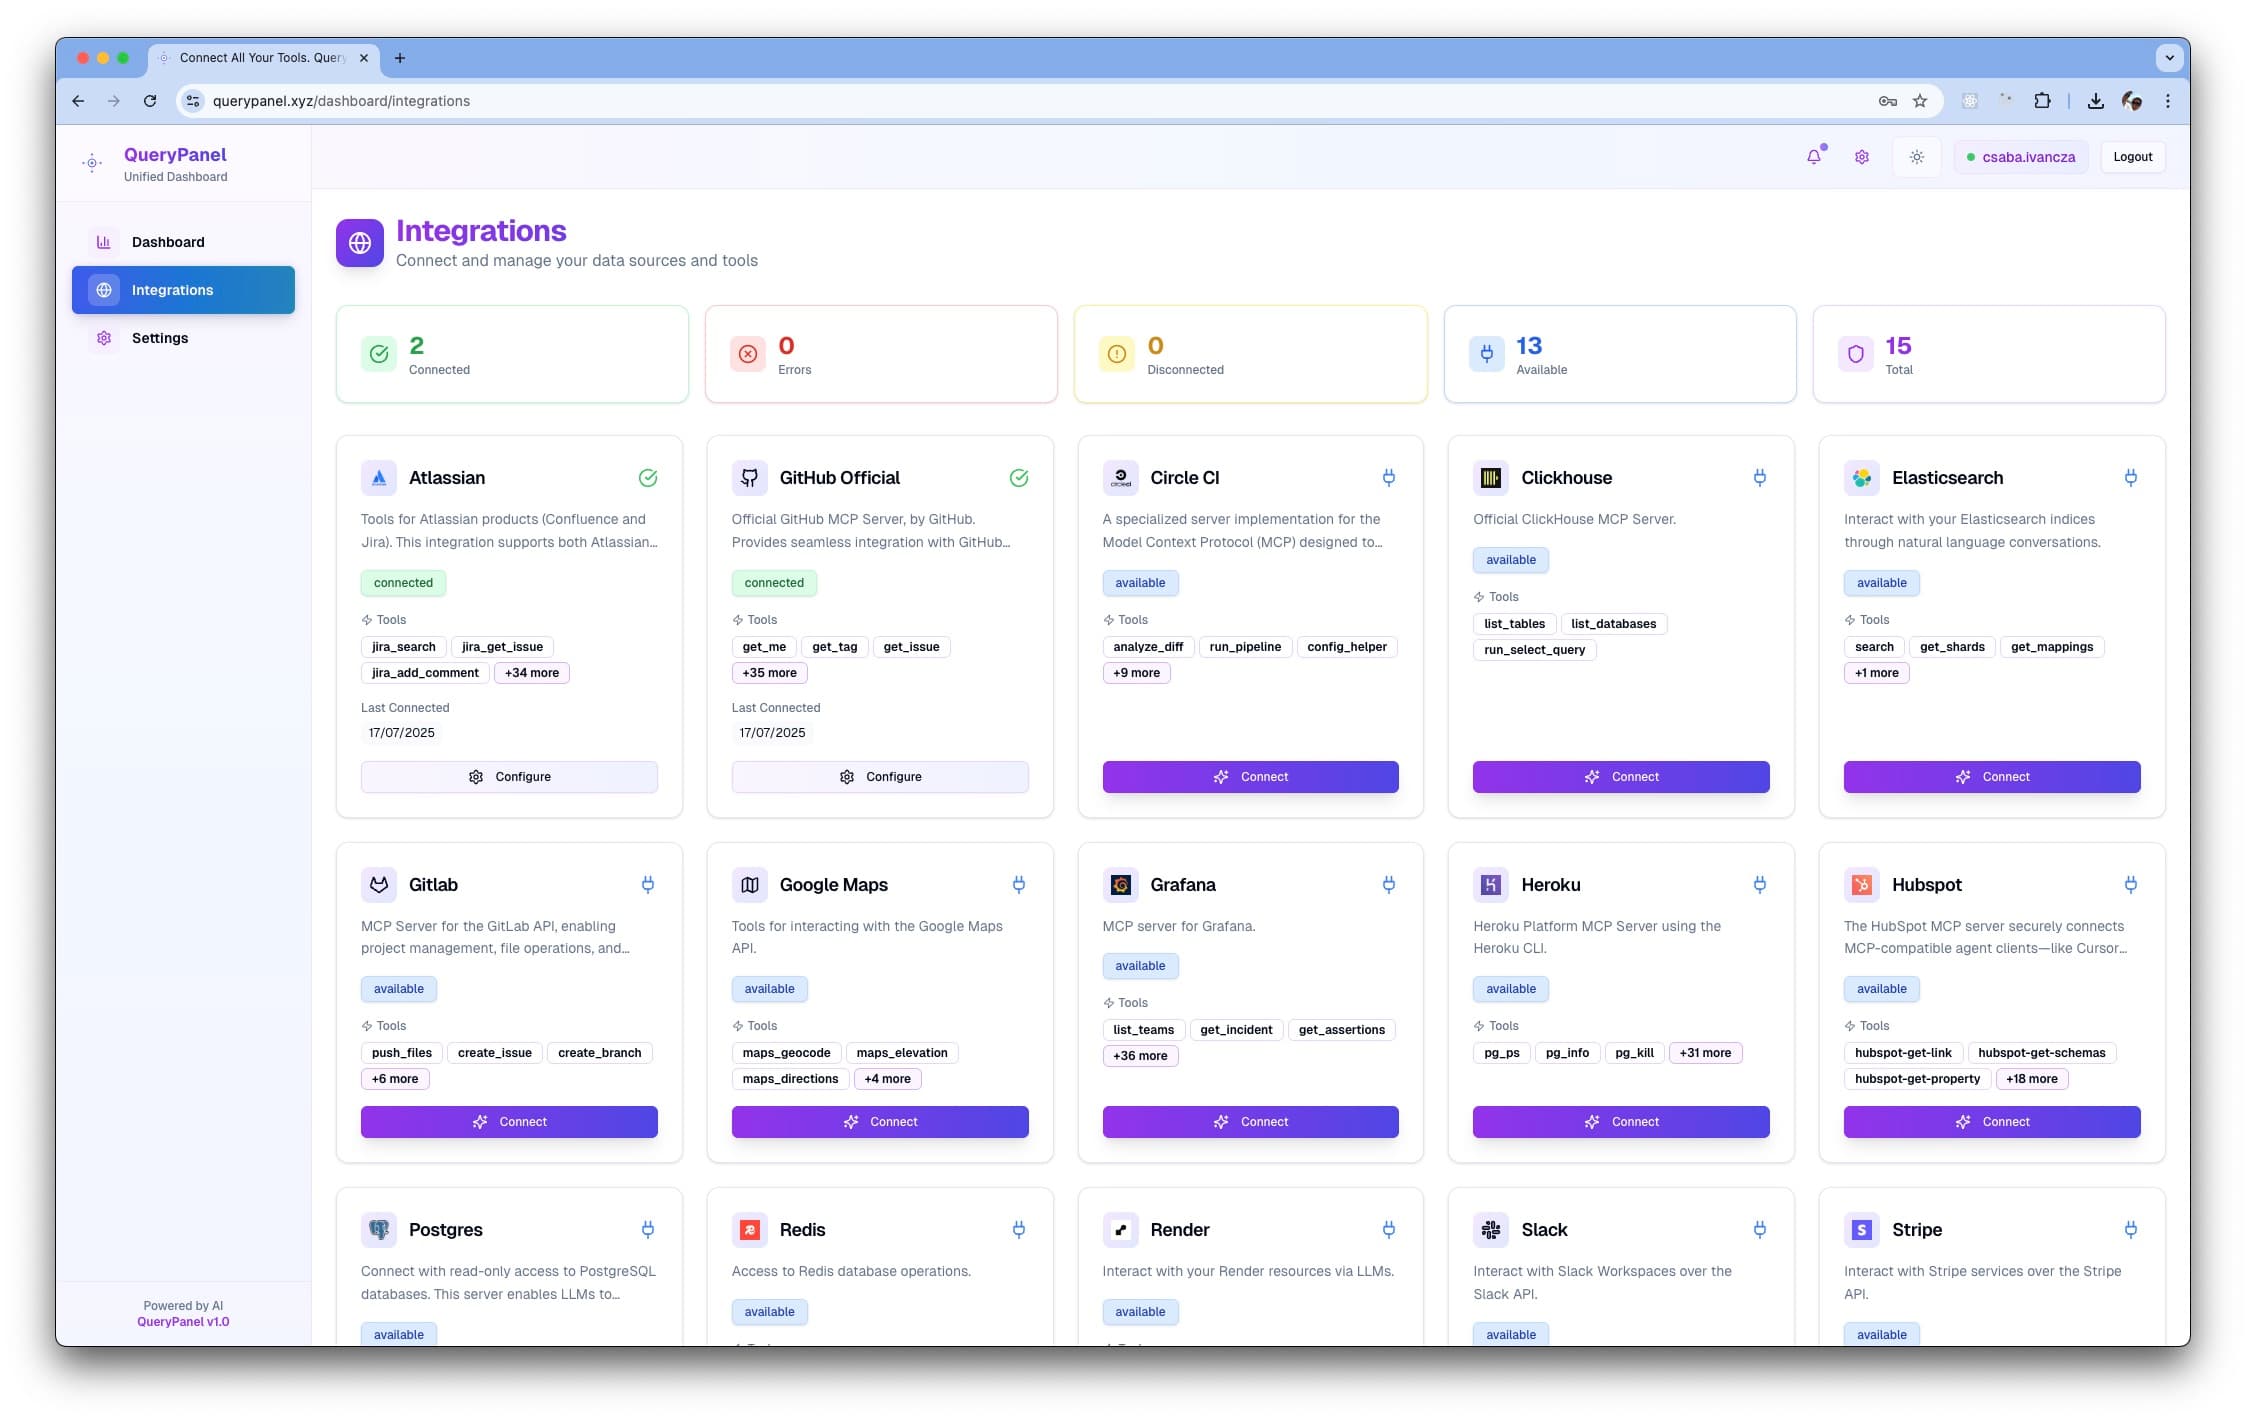Click the Atlassian logo icon
The image size is (2246, 1420).
[379, 478]
